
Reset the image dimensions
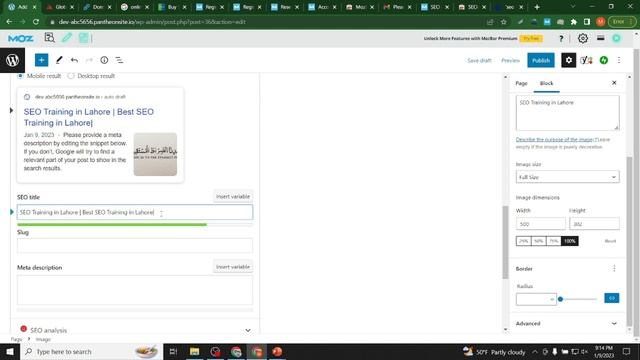point(610,241)
